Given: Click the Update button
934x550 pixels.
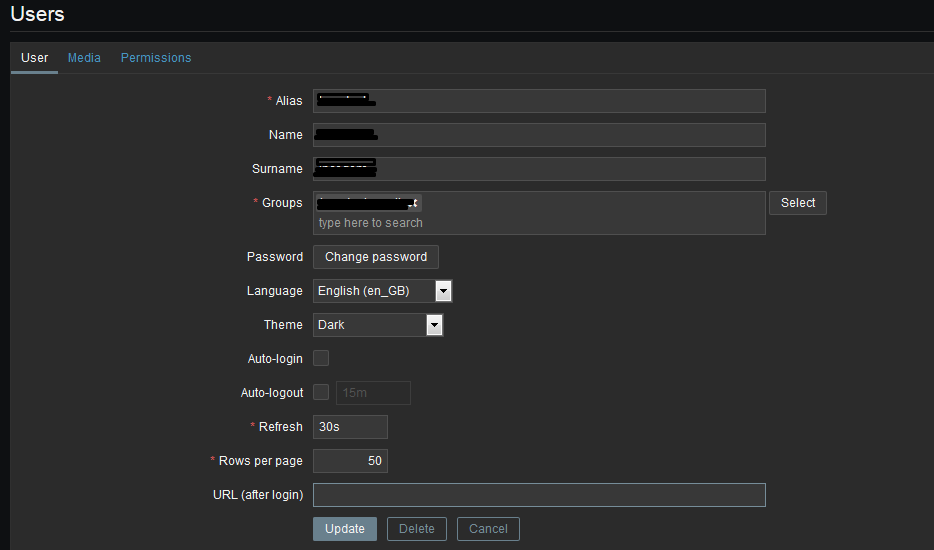Looking at the screenshot, I should pos(345,529).
